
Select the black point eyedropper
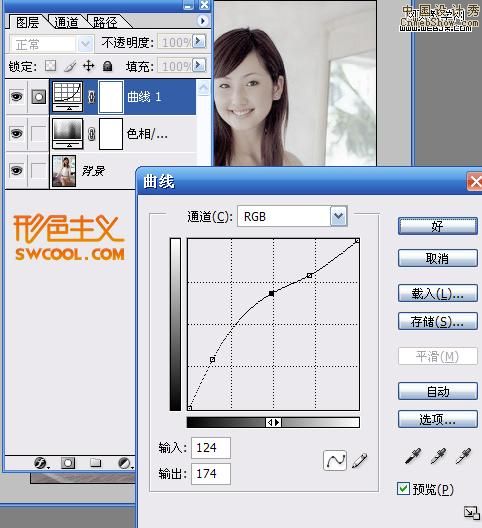413,457
